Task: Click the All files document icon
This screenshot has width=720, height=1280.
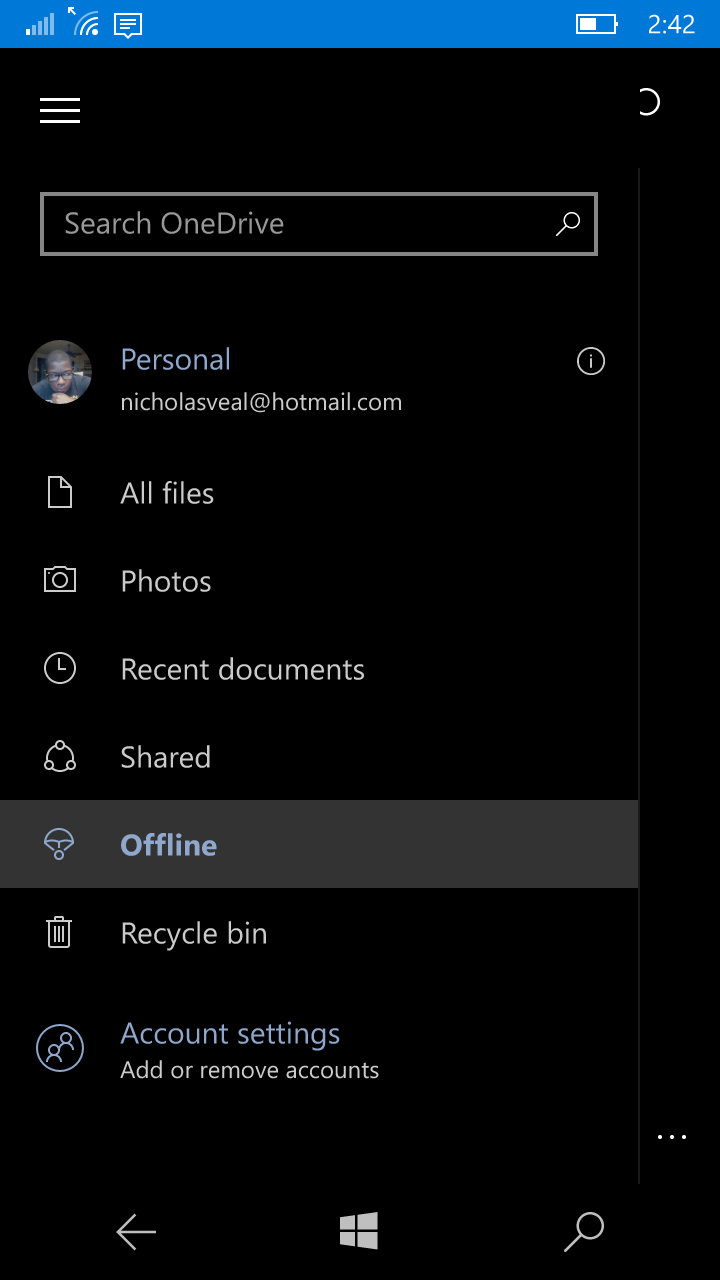Action: [x=60, y=493]
